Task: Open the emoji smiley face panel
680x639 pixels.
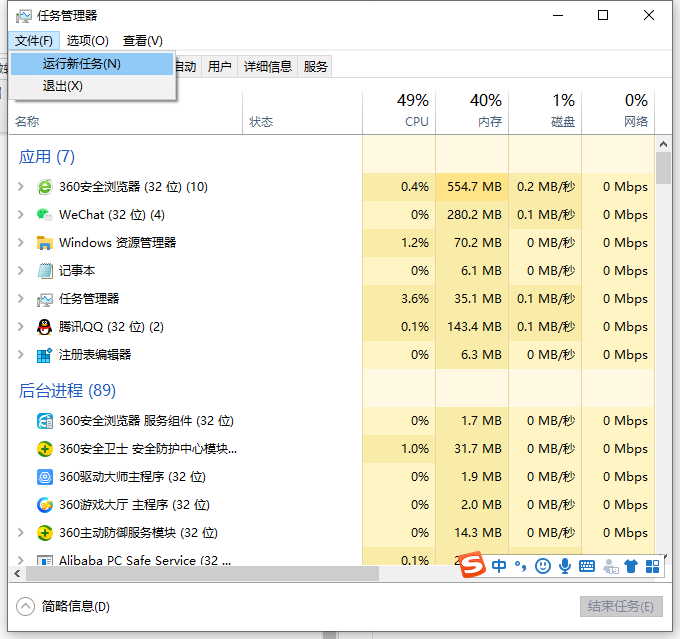Action: (543, 566)
